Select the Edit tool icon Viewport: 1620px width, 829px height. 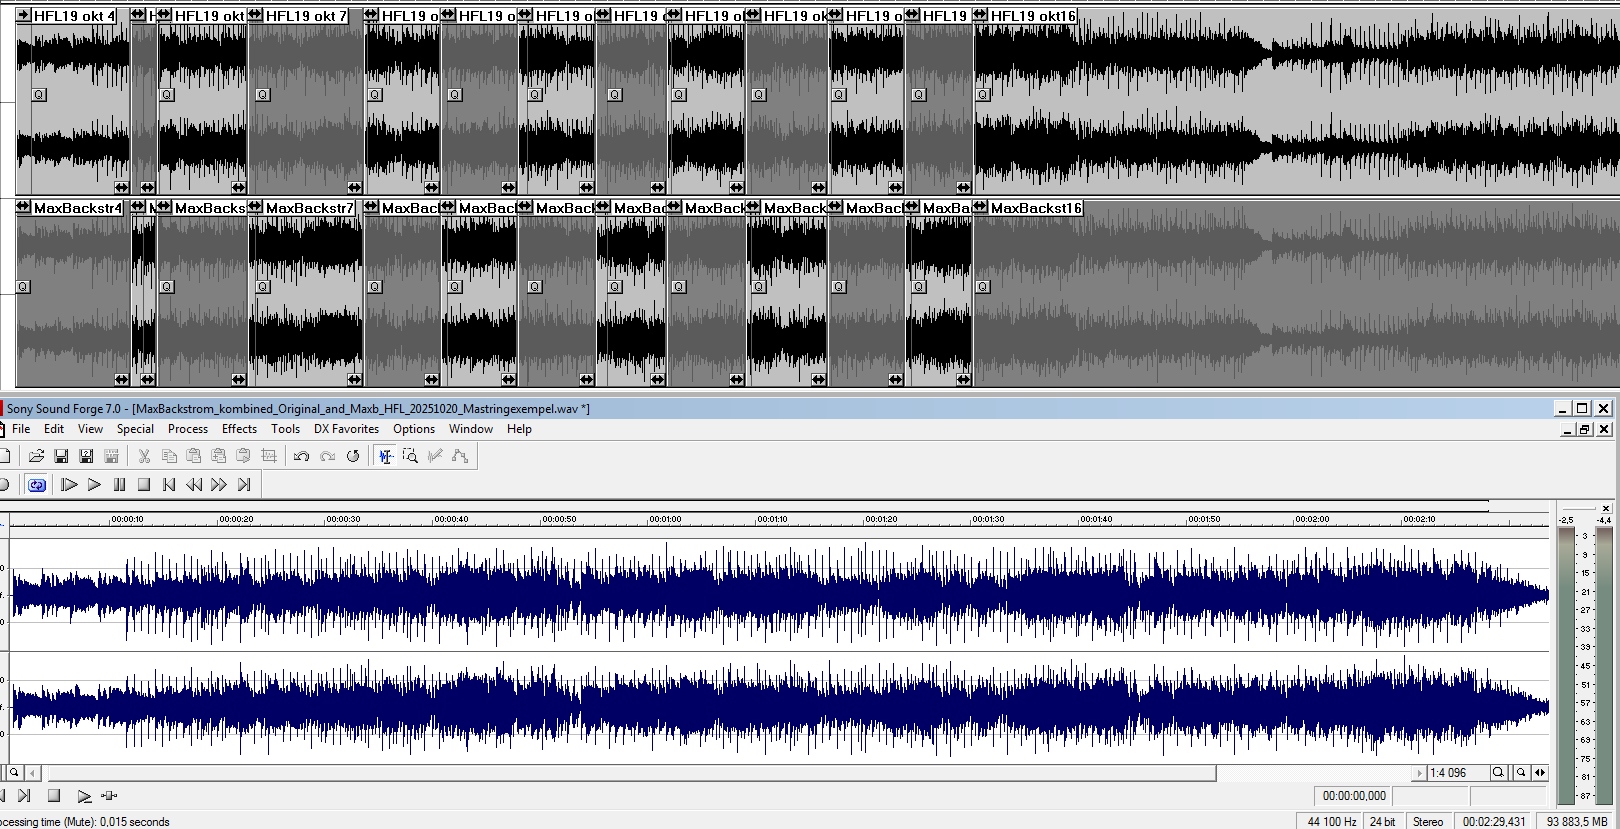385,456
